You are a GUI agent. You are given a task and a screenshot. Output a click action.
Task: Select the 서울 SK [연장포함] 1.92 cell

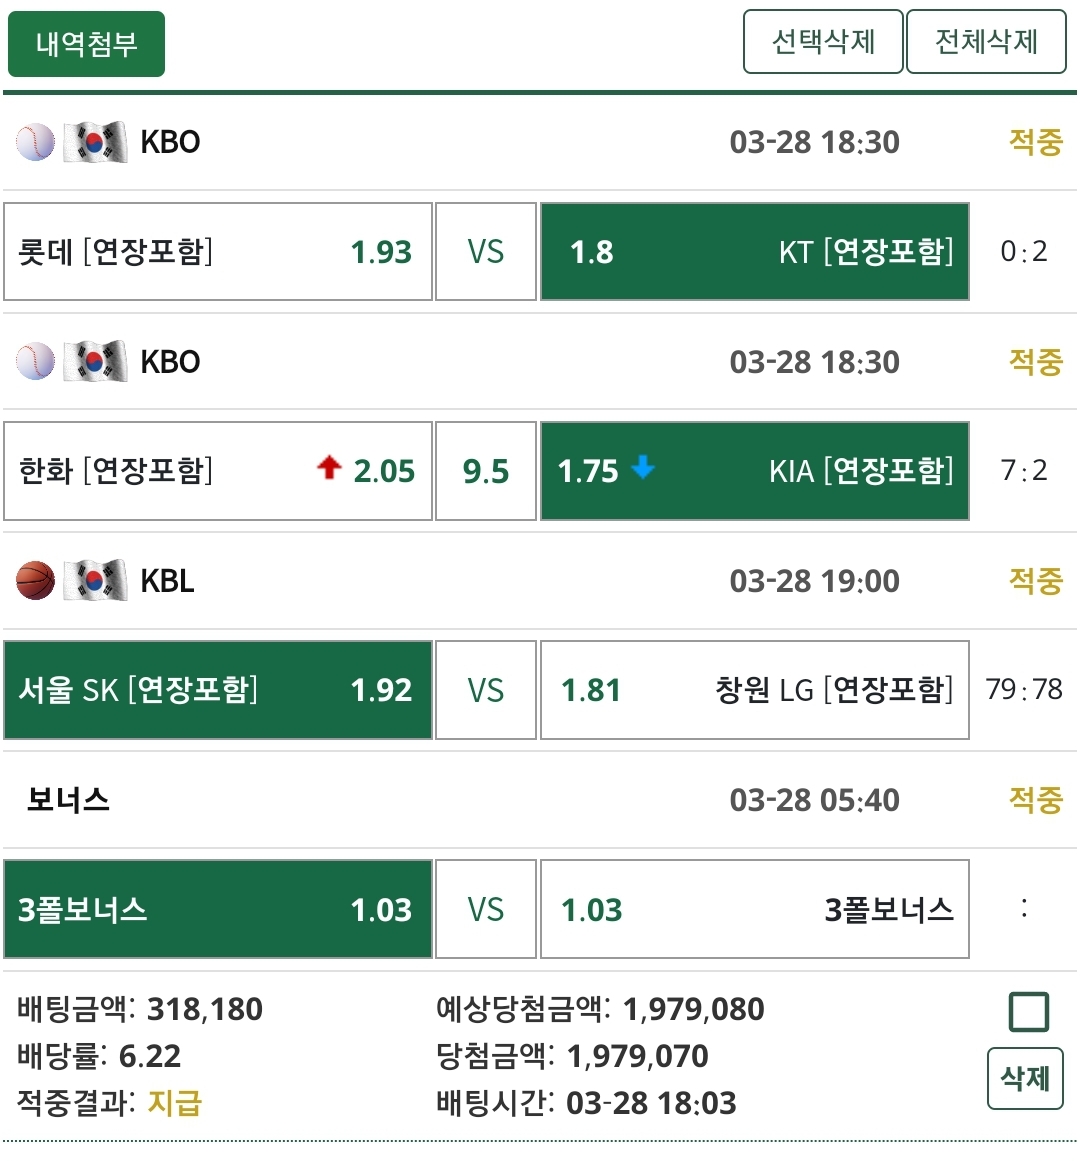tap(218, 690)
